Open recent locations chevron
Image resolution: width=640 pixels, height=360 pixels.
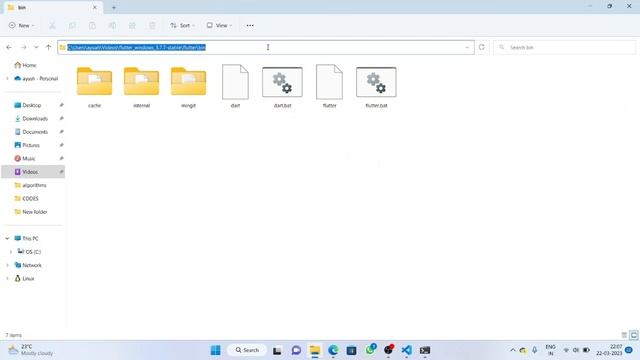pos(36,47)
